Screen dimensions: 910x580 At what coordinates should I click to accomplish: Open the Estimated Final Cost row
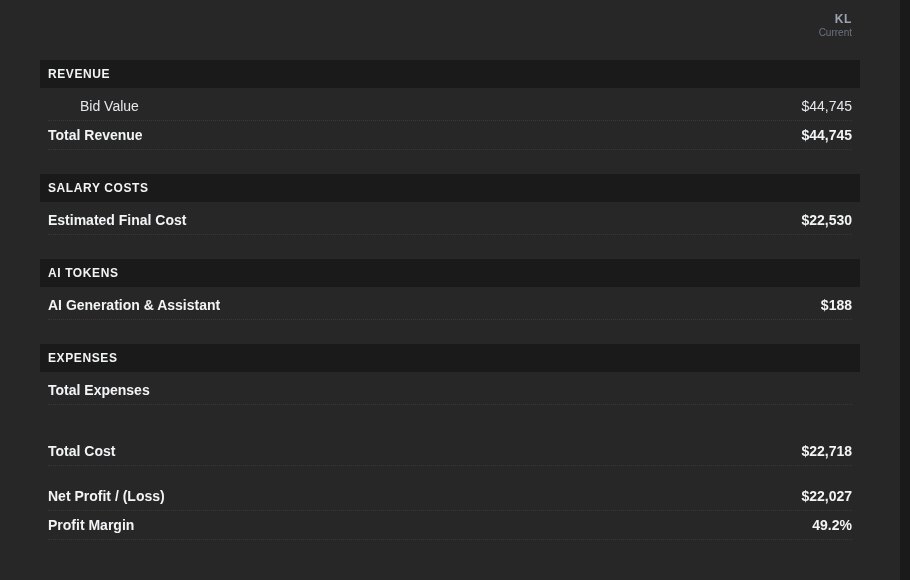coord(450,220)
